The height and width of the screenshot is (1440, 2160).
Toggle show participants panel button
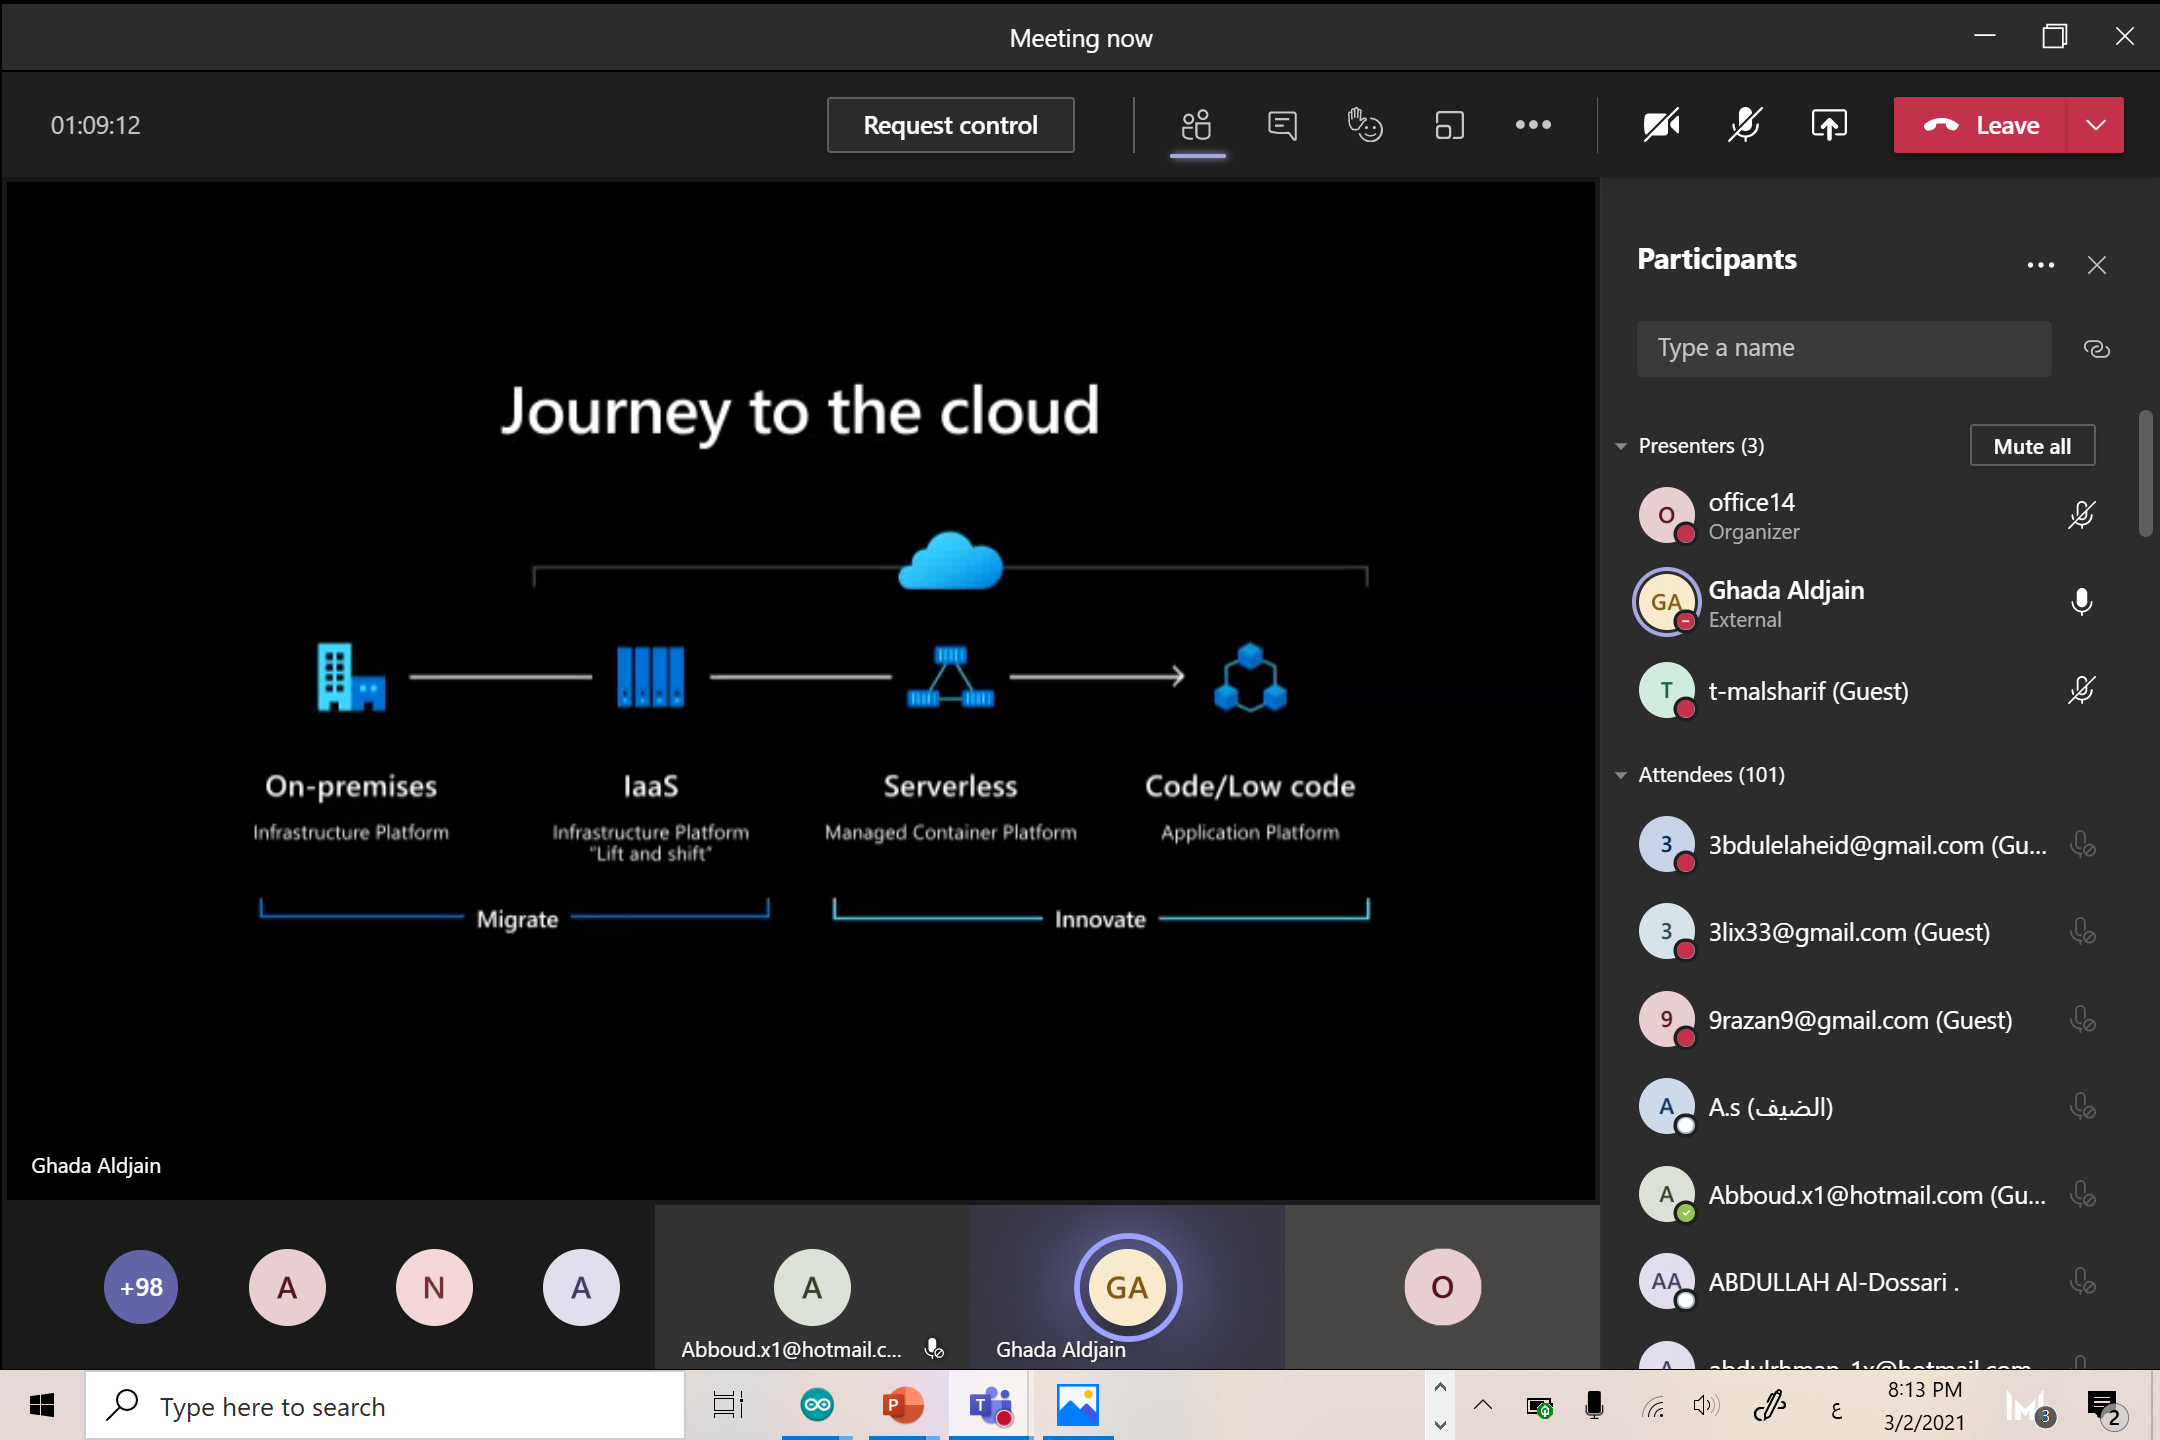click(x=1197, y=125)
